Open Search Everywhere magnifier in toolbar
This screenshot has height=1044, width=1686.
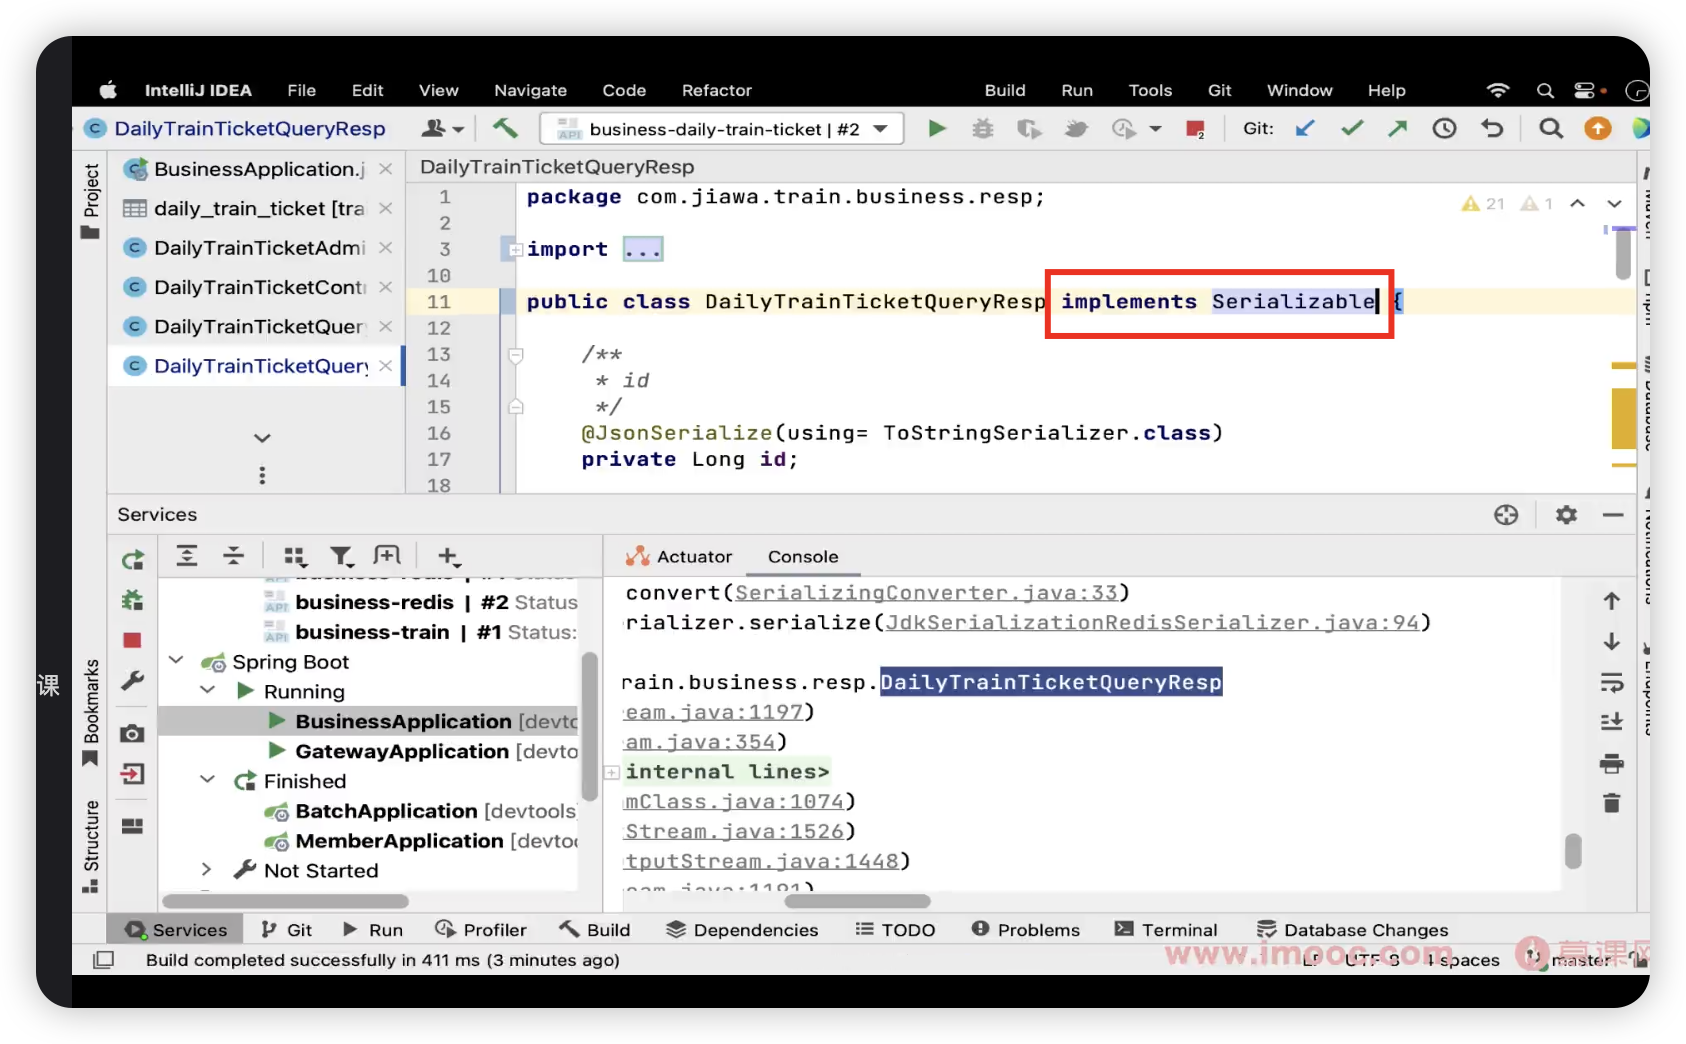point(1551,128)
